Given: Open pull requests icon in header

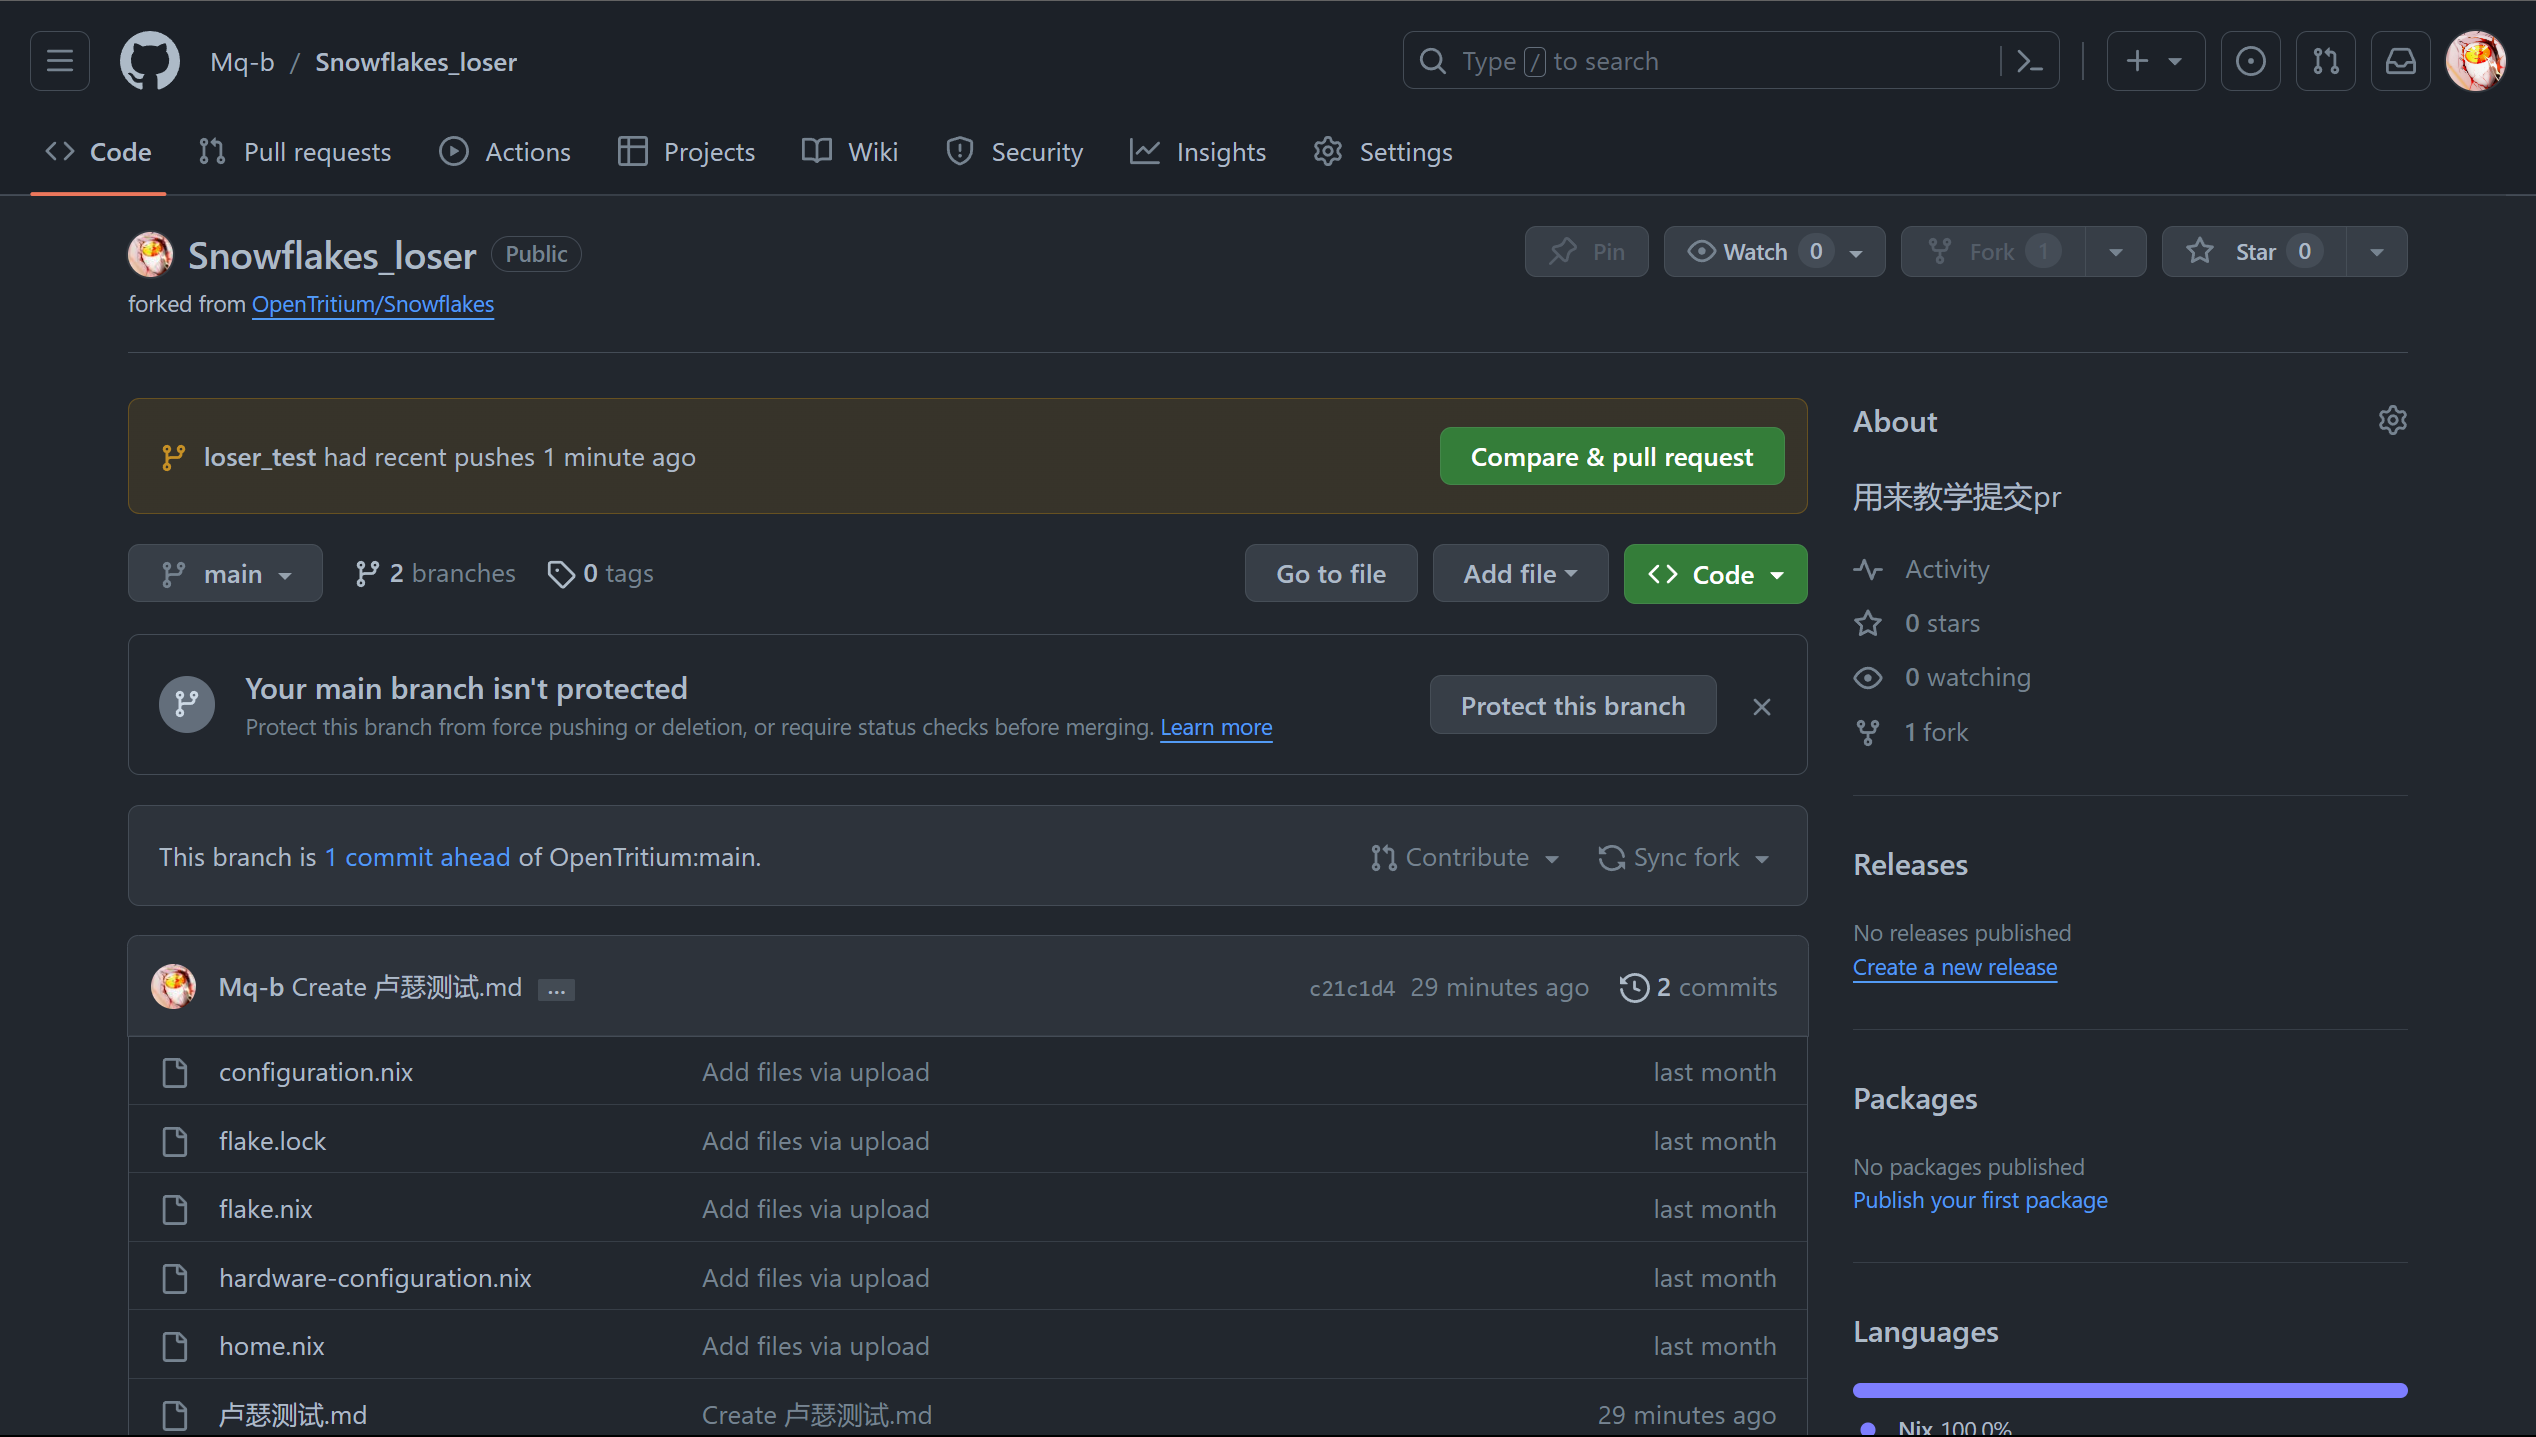Looking at the screenshot, I should coord(2326,61).
